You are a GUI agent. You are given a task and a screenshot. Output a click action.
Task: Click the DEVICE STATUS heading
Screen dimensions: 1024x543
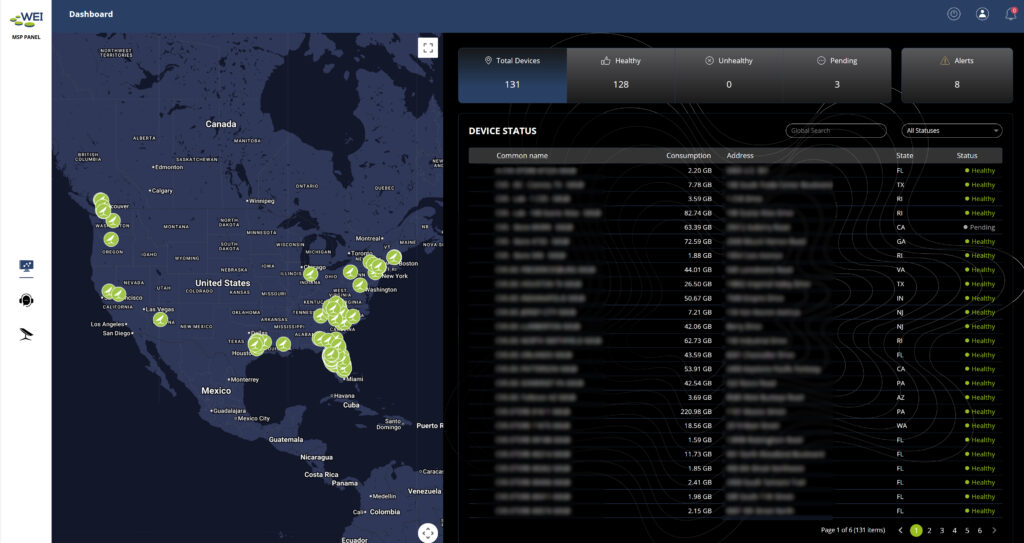(502, 131)
